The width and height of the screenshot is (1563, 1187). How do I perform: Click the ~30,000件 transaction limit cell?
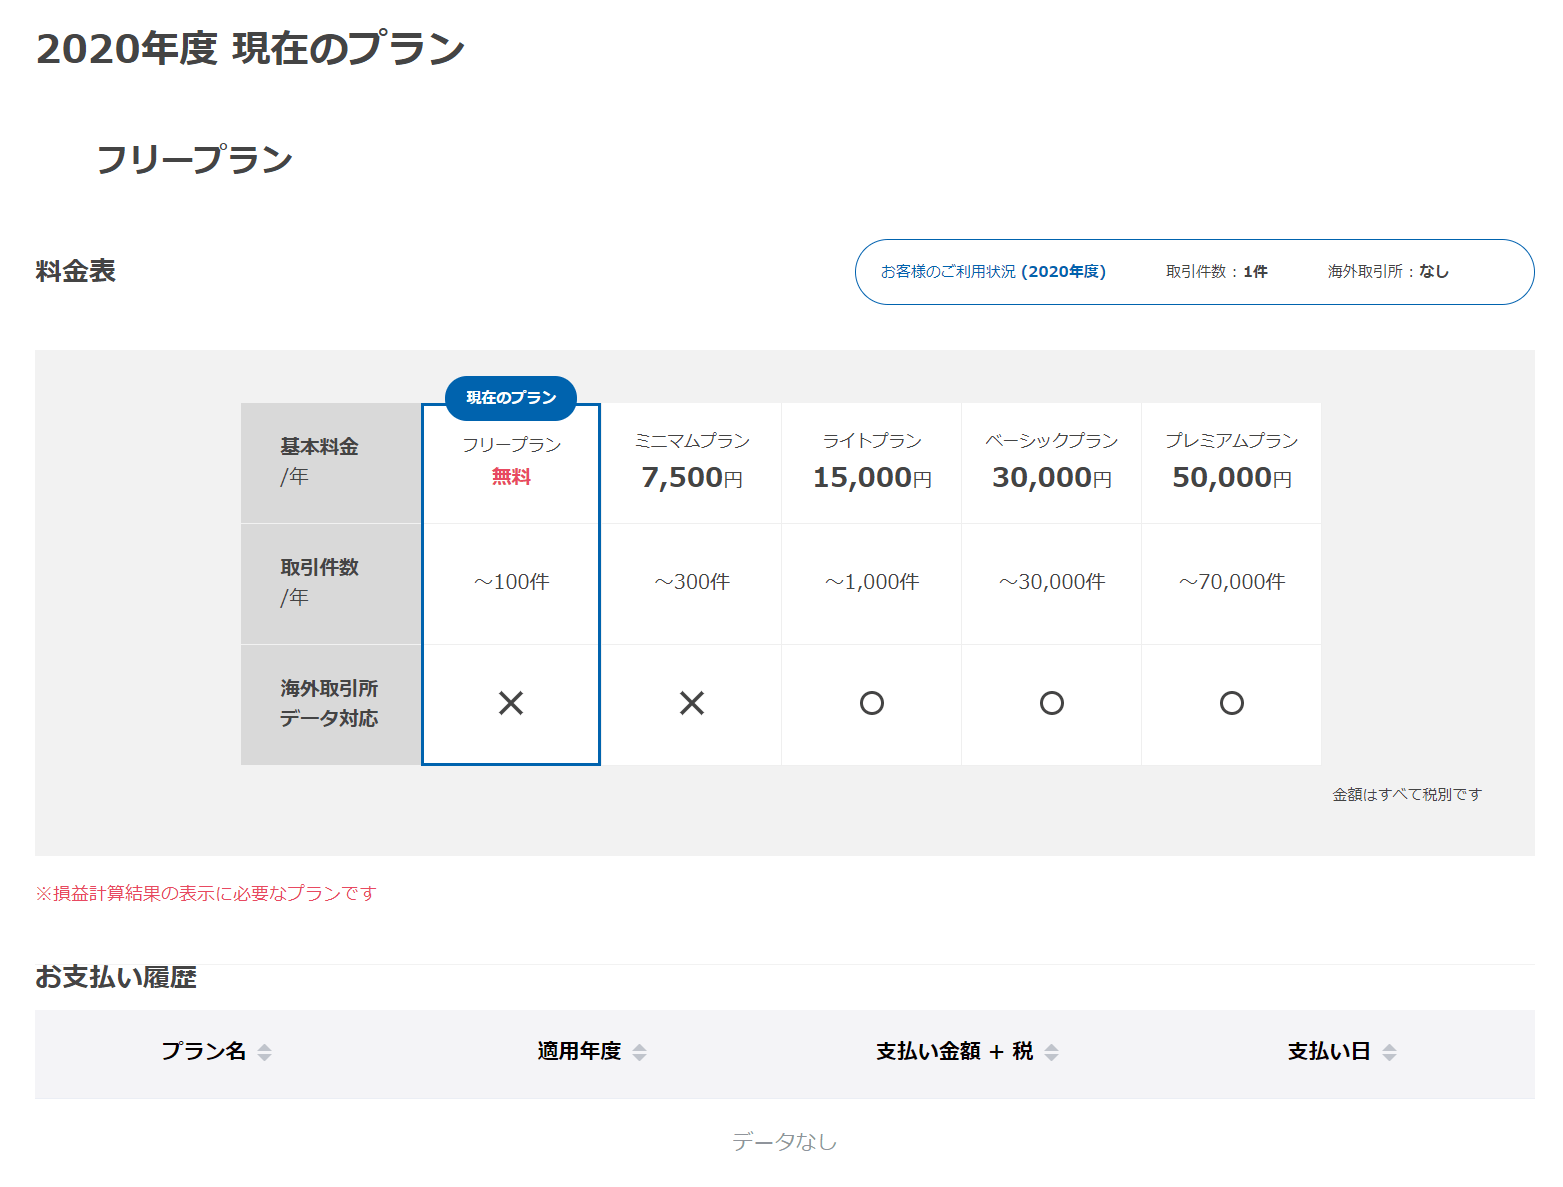point(1052,582)
